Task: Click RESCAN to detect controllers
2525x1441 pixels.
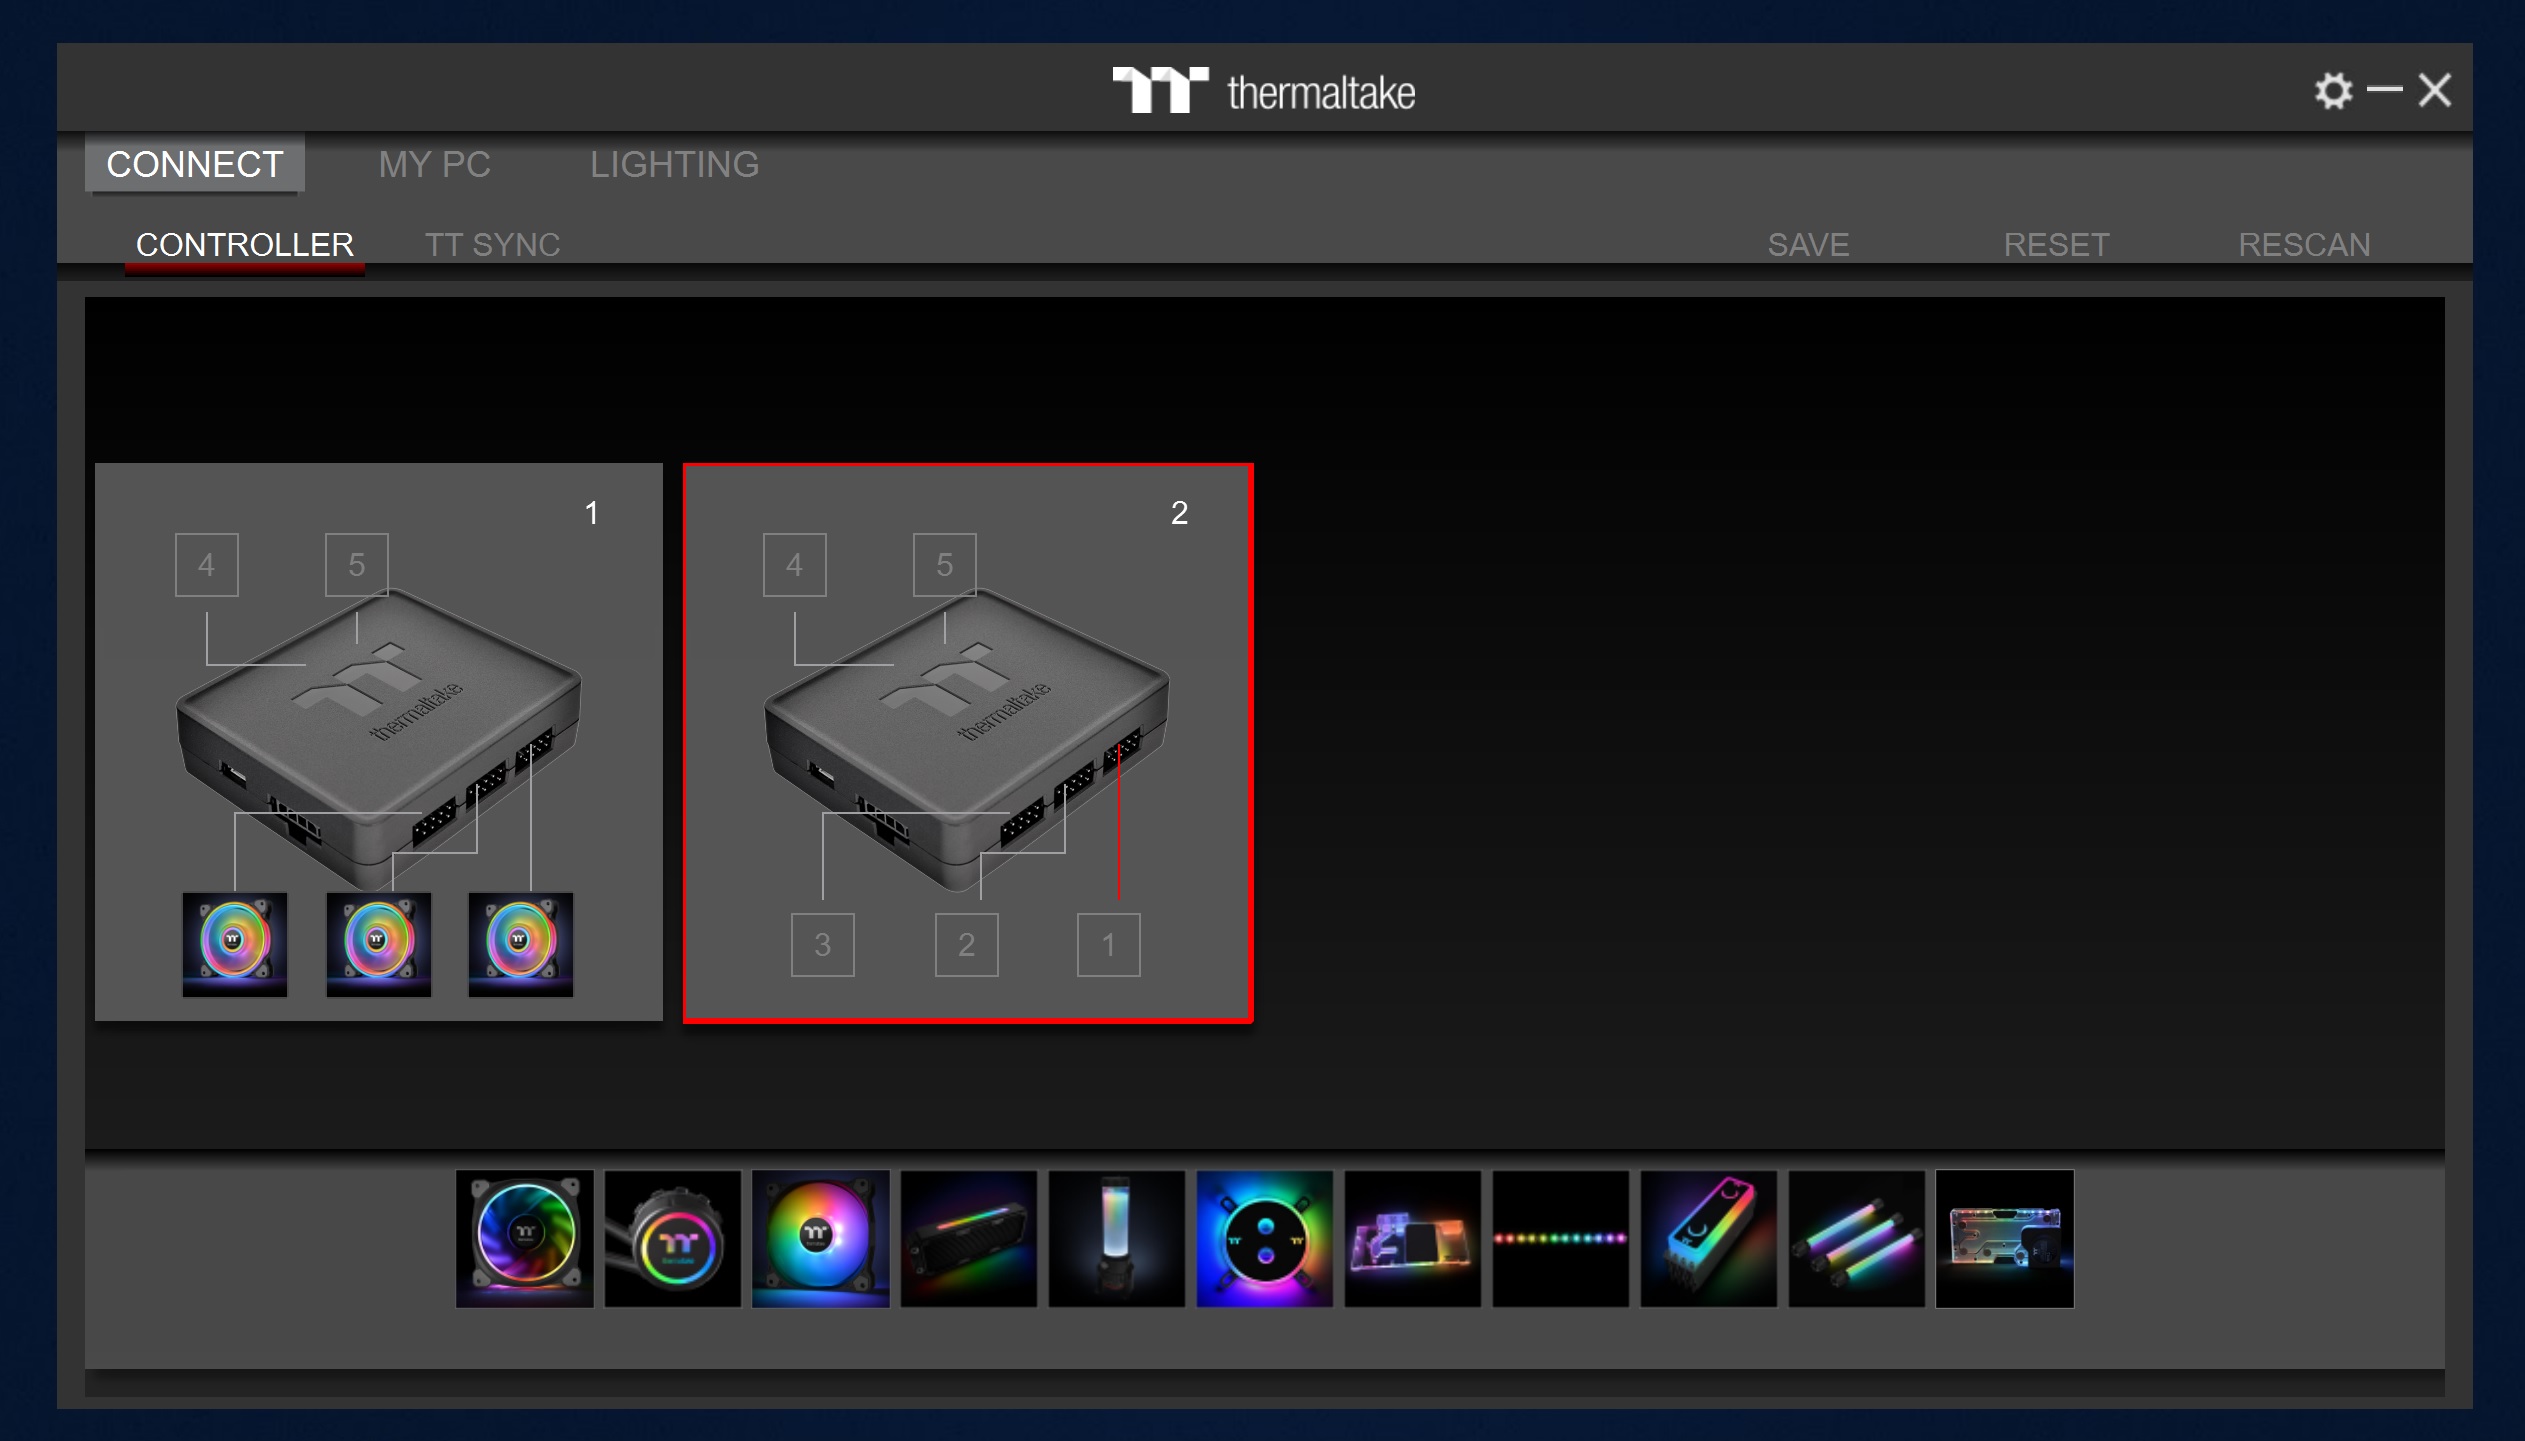Action: click(x=2303, y=244)
